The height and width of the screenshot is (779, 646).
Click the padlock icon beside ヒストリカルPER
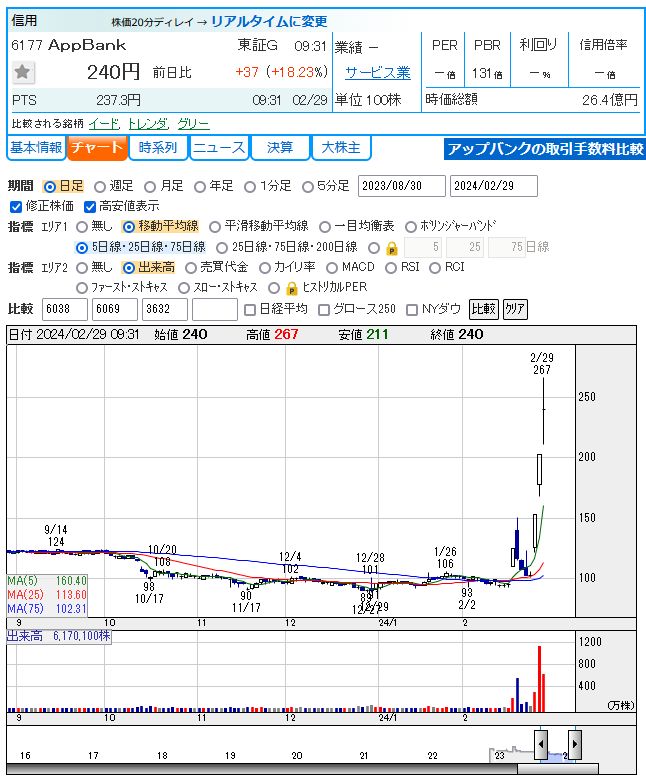coord(292,288)
